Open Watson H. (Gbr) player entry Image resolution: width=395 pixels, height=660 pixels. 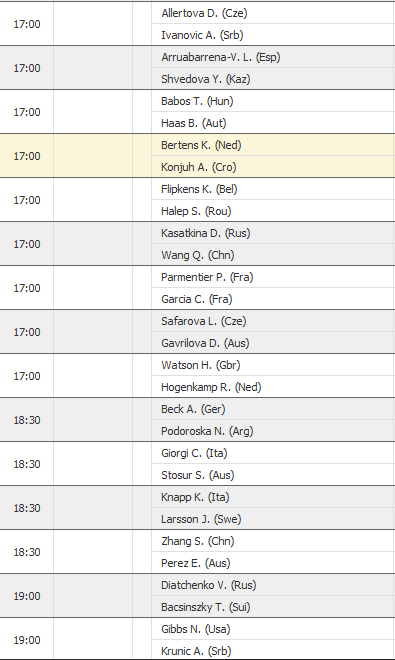point(201,365)
